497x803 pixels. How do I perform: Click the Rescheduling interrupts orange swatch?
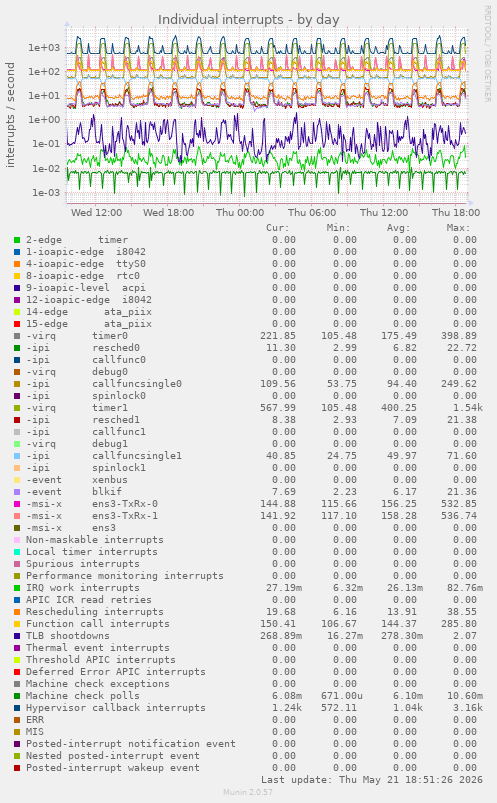click(17, 612)
